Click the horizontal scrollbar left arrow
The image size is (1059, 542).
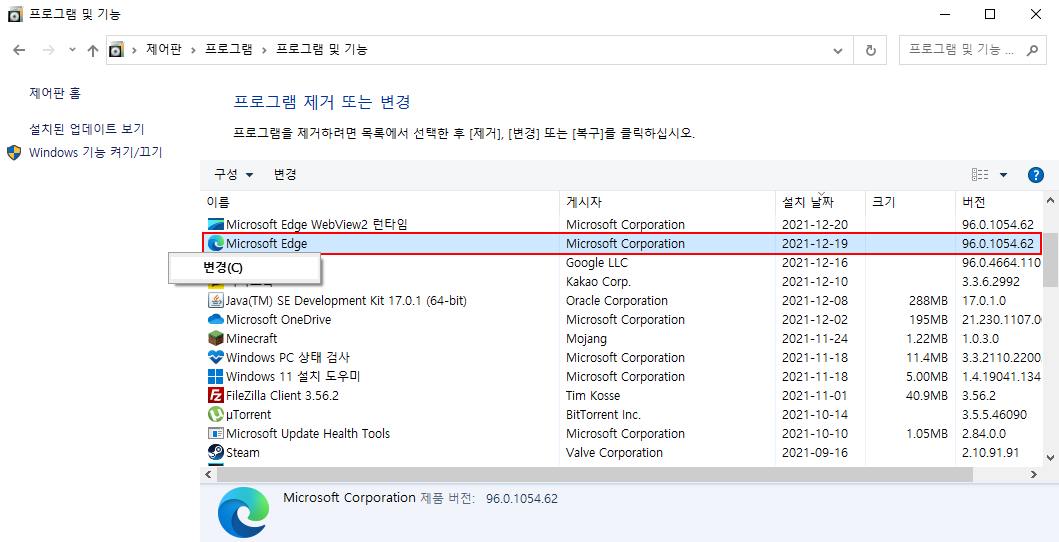tap(209, 475)
